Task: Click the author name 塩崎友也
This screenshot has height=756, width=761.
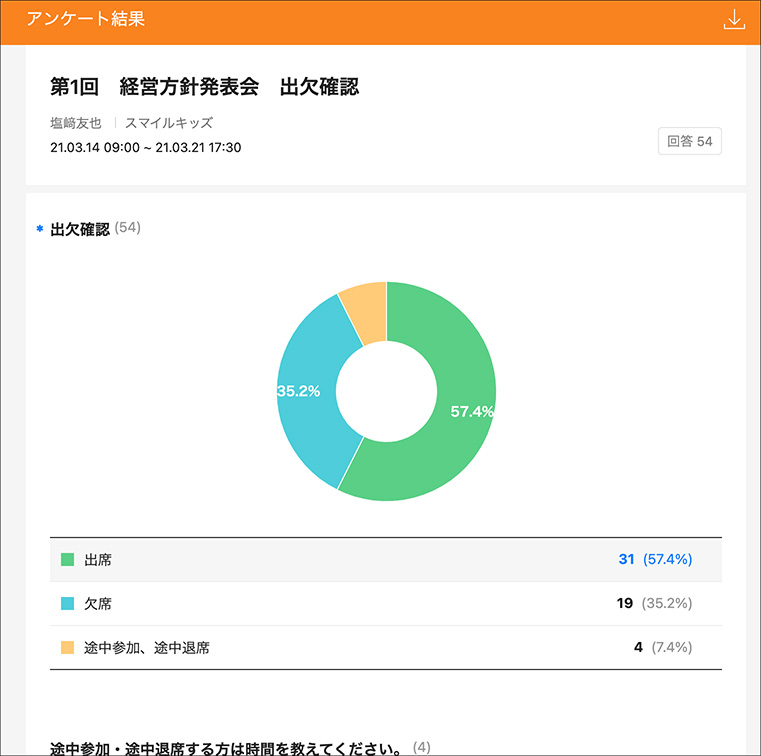Action: tap(77, 124)
